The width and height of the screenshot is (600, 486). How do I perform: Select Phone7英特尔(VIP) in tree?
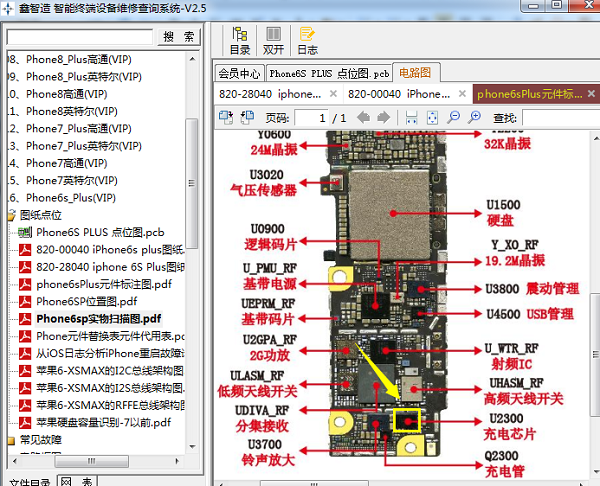tap(72, 180)
